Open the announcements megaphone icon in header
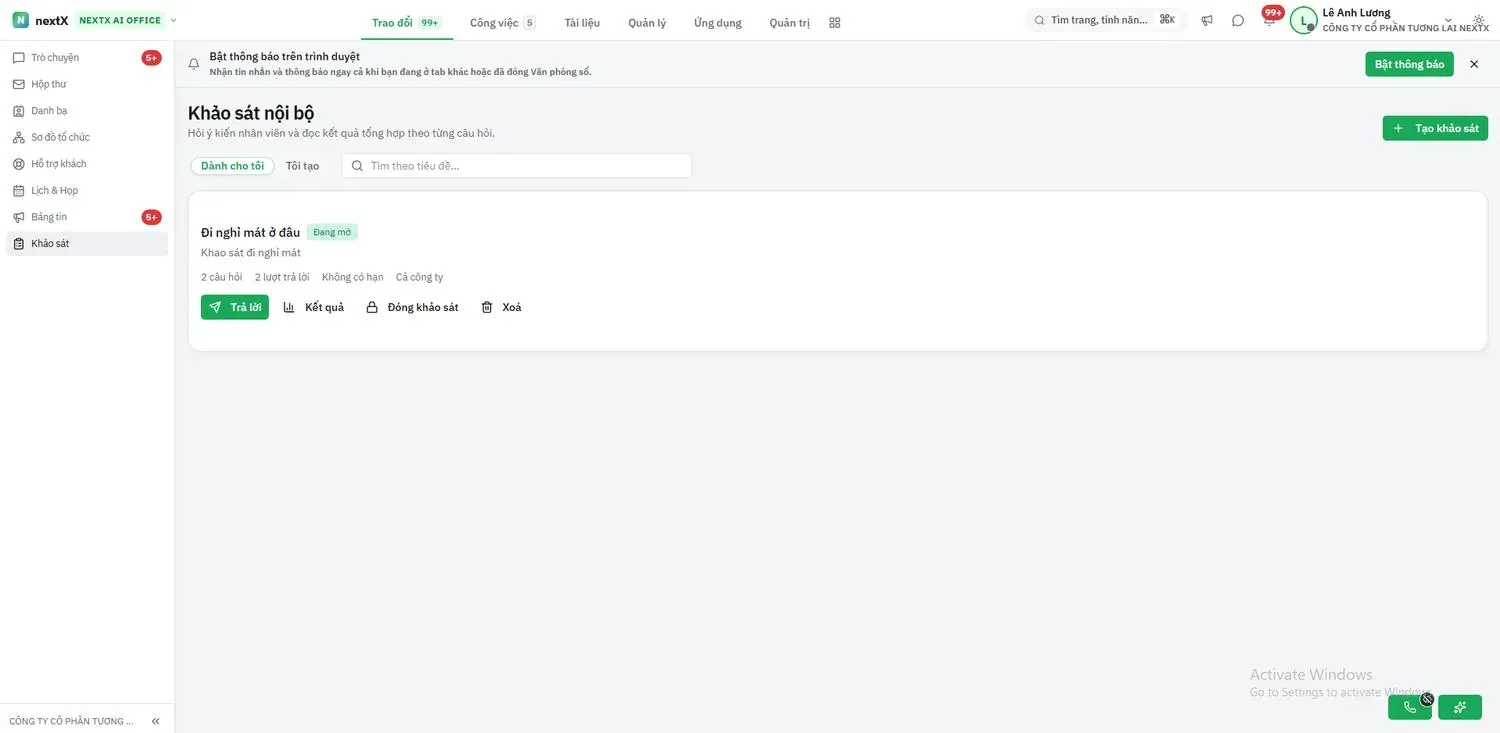 coord(1207,20)
